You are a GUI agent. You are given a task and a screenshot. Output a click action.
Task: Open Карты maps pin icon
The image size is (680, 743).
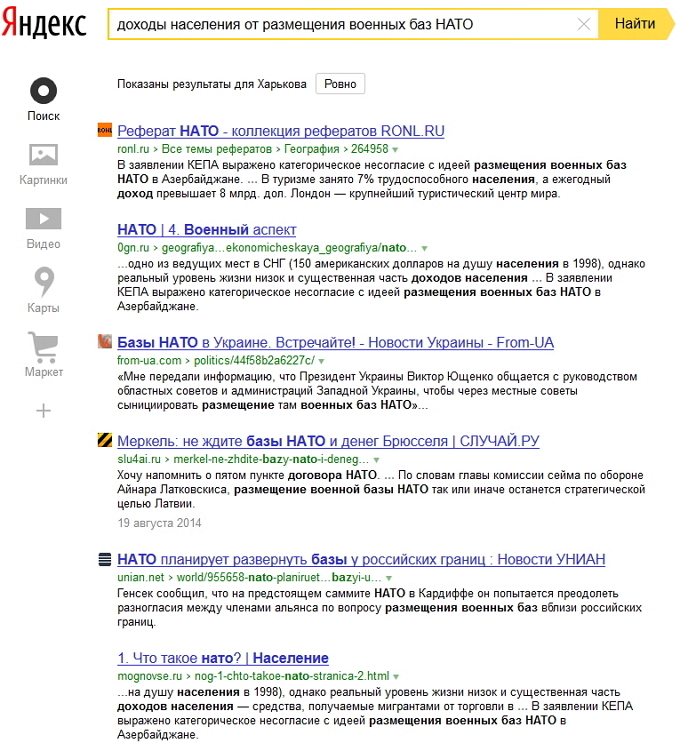pyautogui.click(x=44, y=282)
